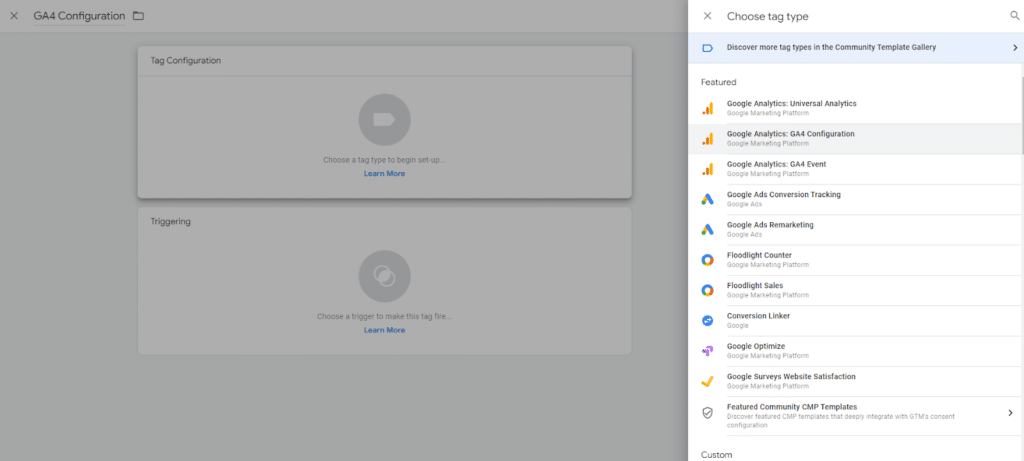Click the Tag Configuration card header
This screenshot has height=461, width=1024.
coord(385,61)
